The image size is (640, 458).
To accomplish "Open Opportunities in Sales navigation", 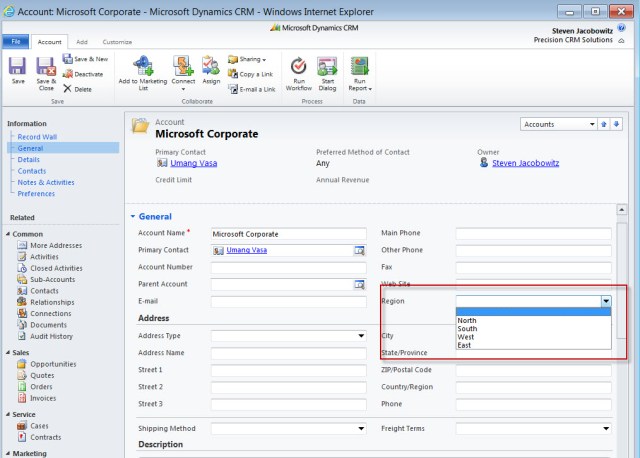I will [x=53, y=364].
